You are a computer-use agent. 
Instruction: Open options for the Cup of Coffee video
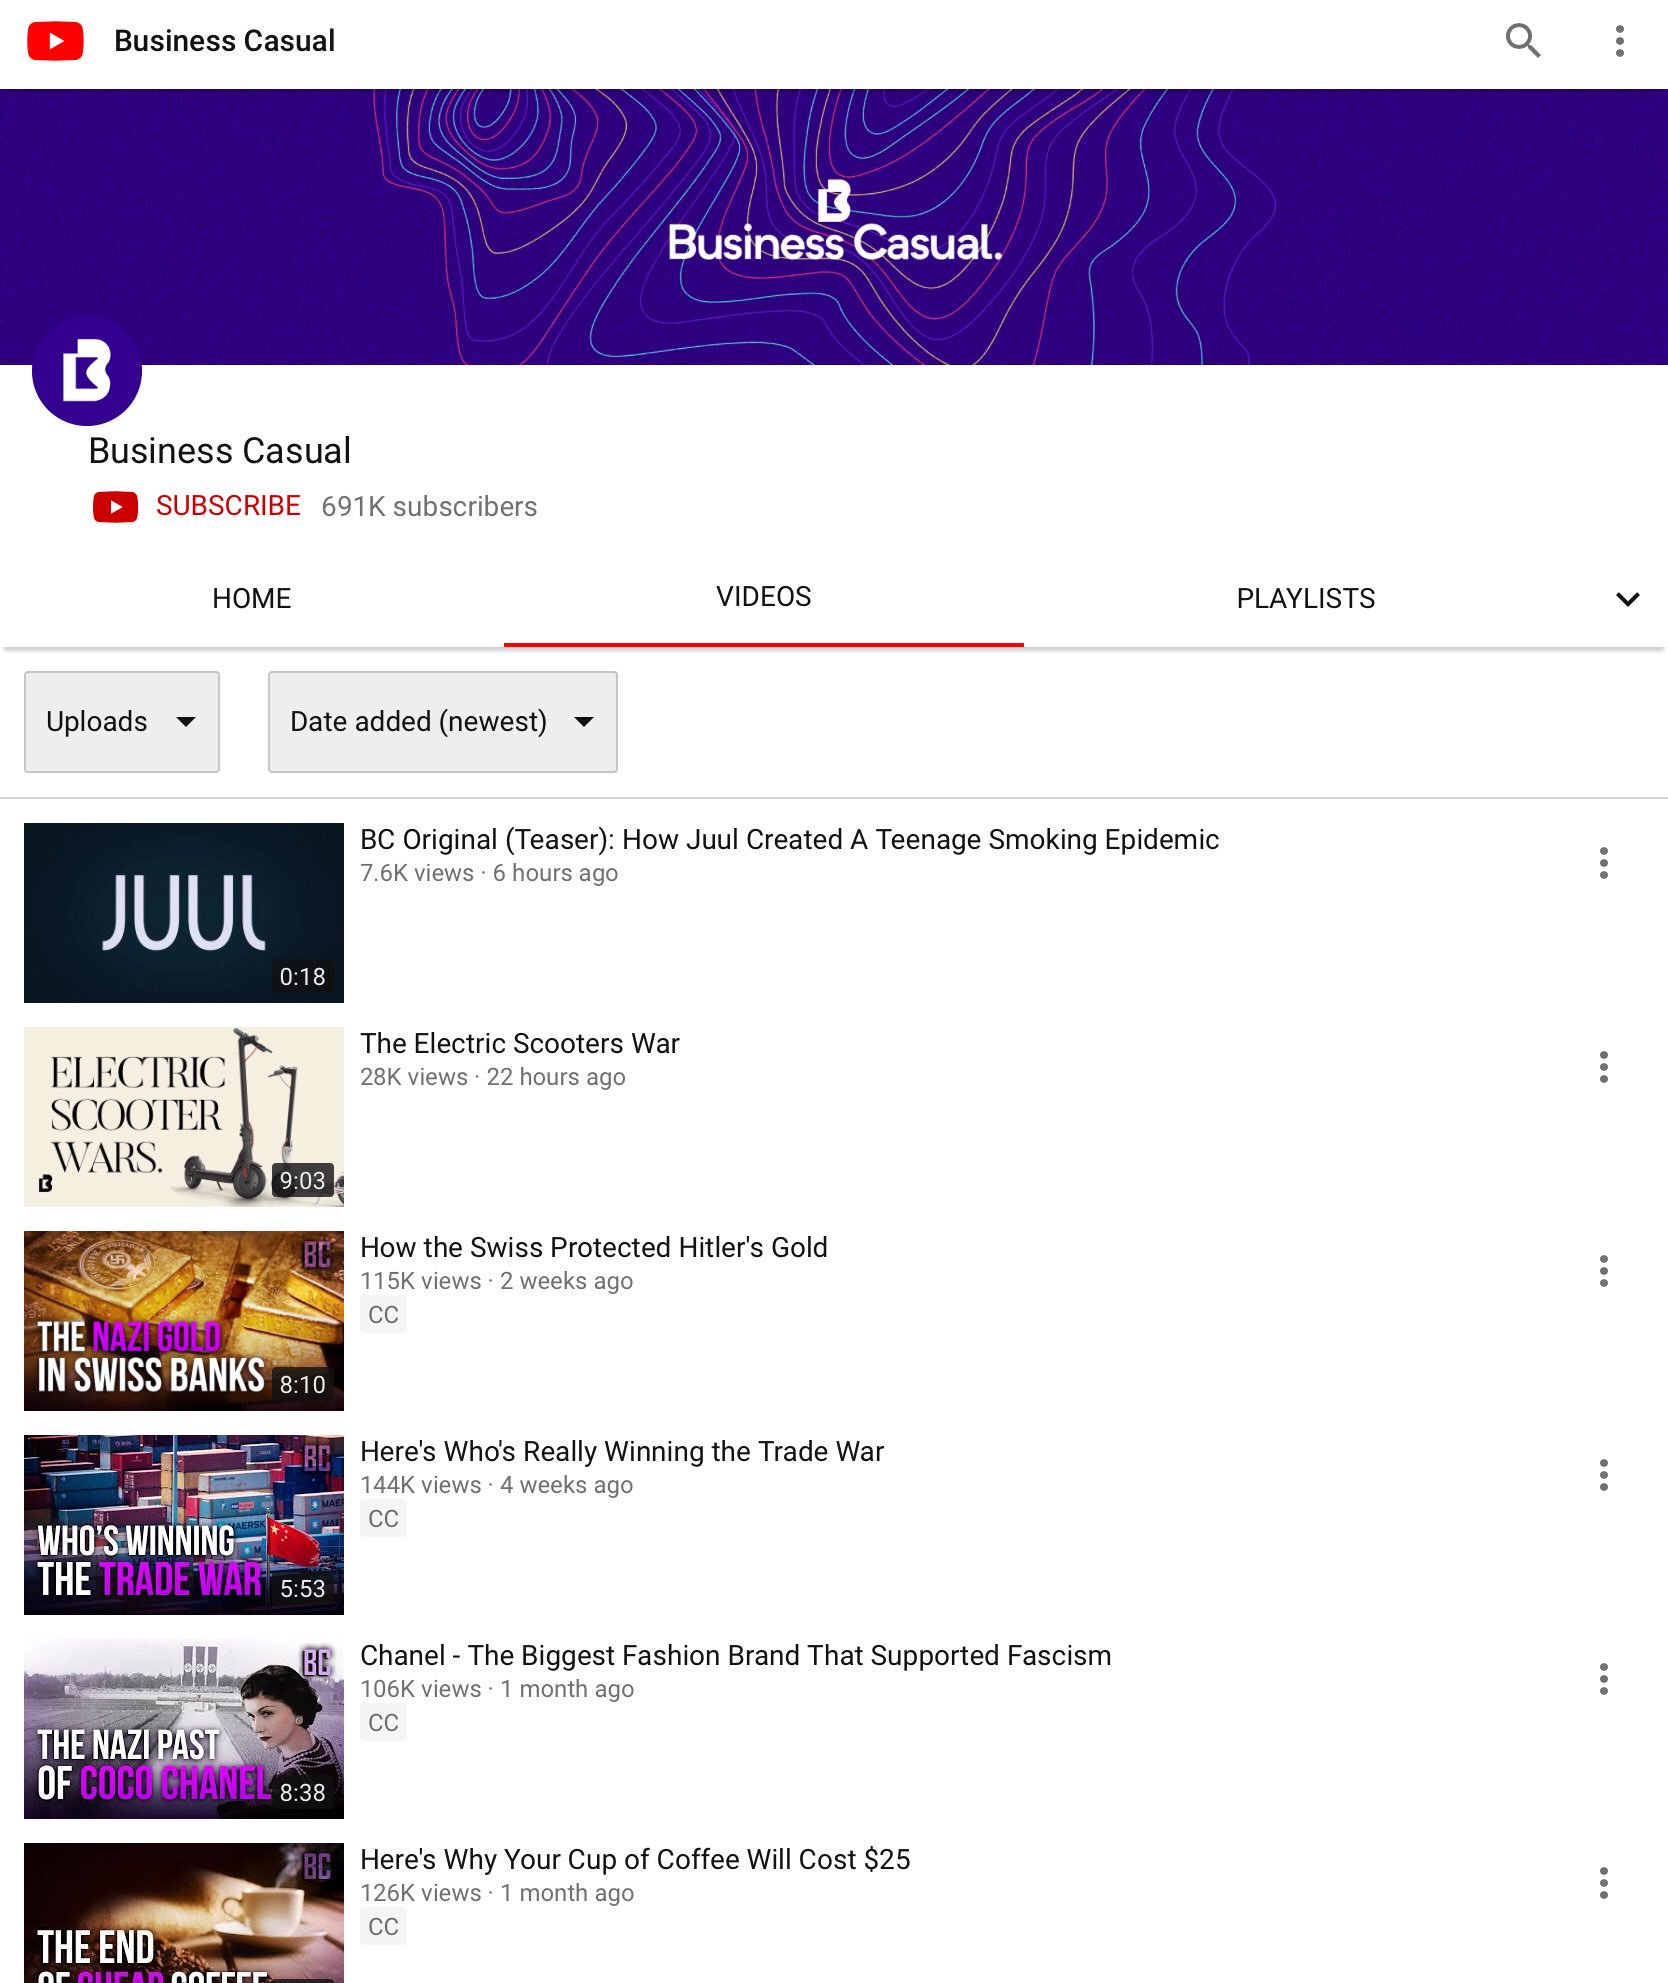coord(1603,1883)
